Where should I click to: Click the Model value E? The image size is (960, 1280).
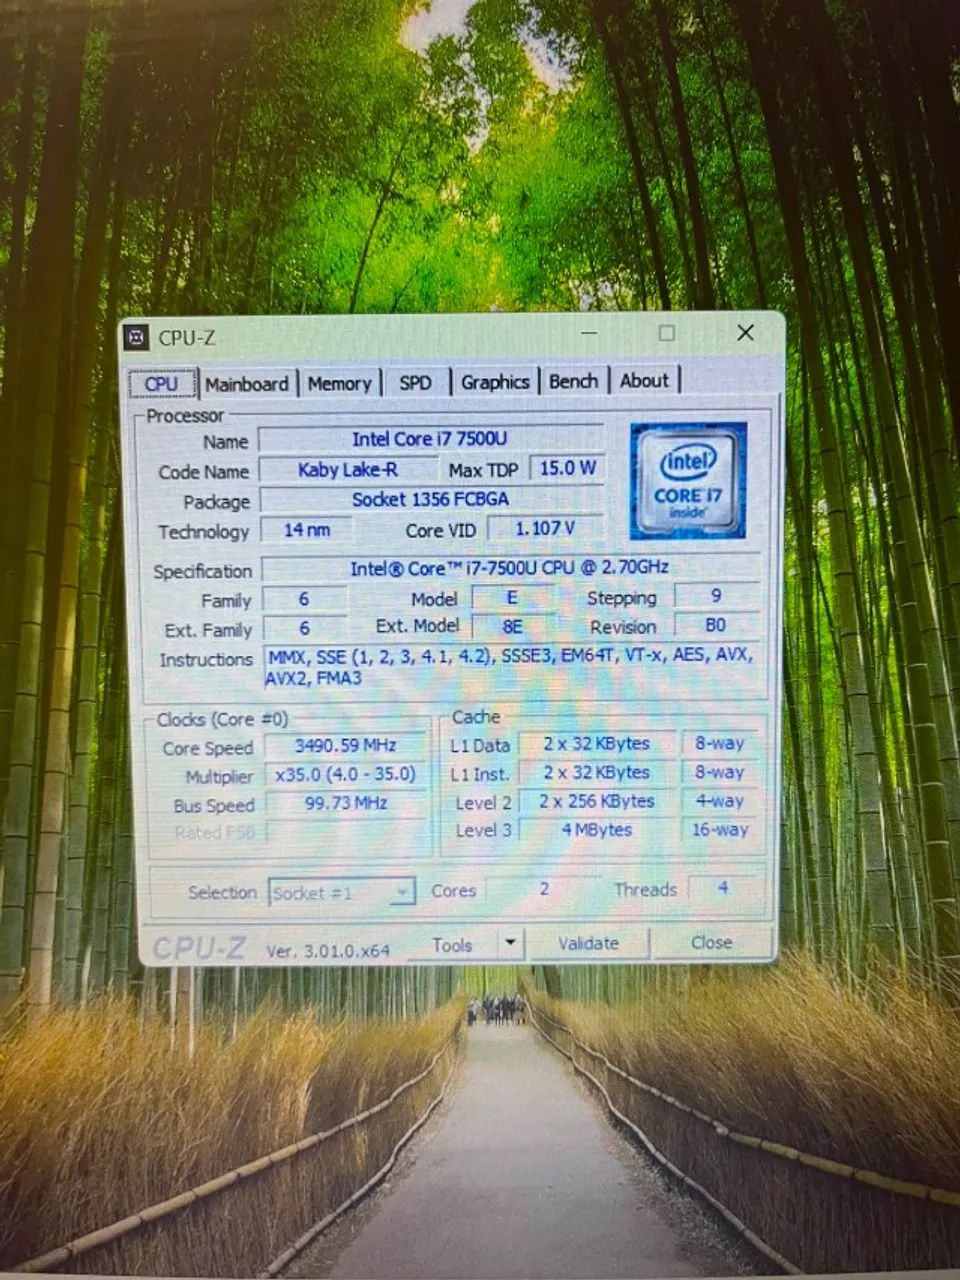(511, 597)
